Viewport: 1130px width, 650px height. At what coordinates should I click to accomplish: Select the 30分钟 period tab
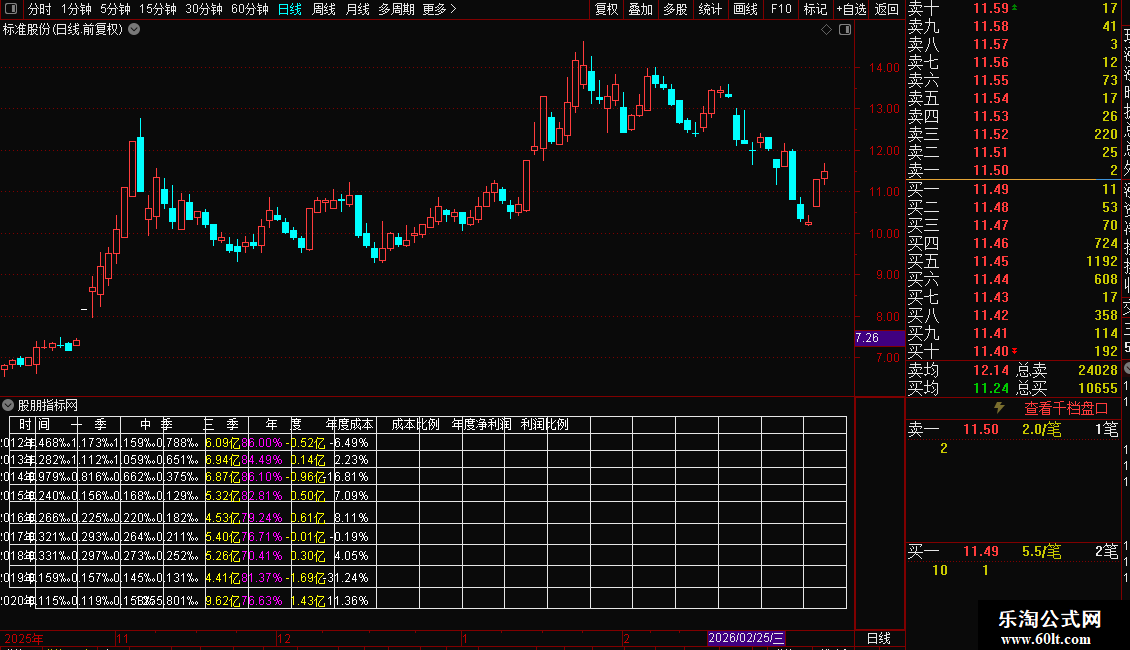pyautogui.click(x=203, y=9)
